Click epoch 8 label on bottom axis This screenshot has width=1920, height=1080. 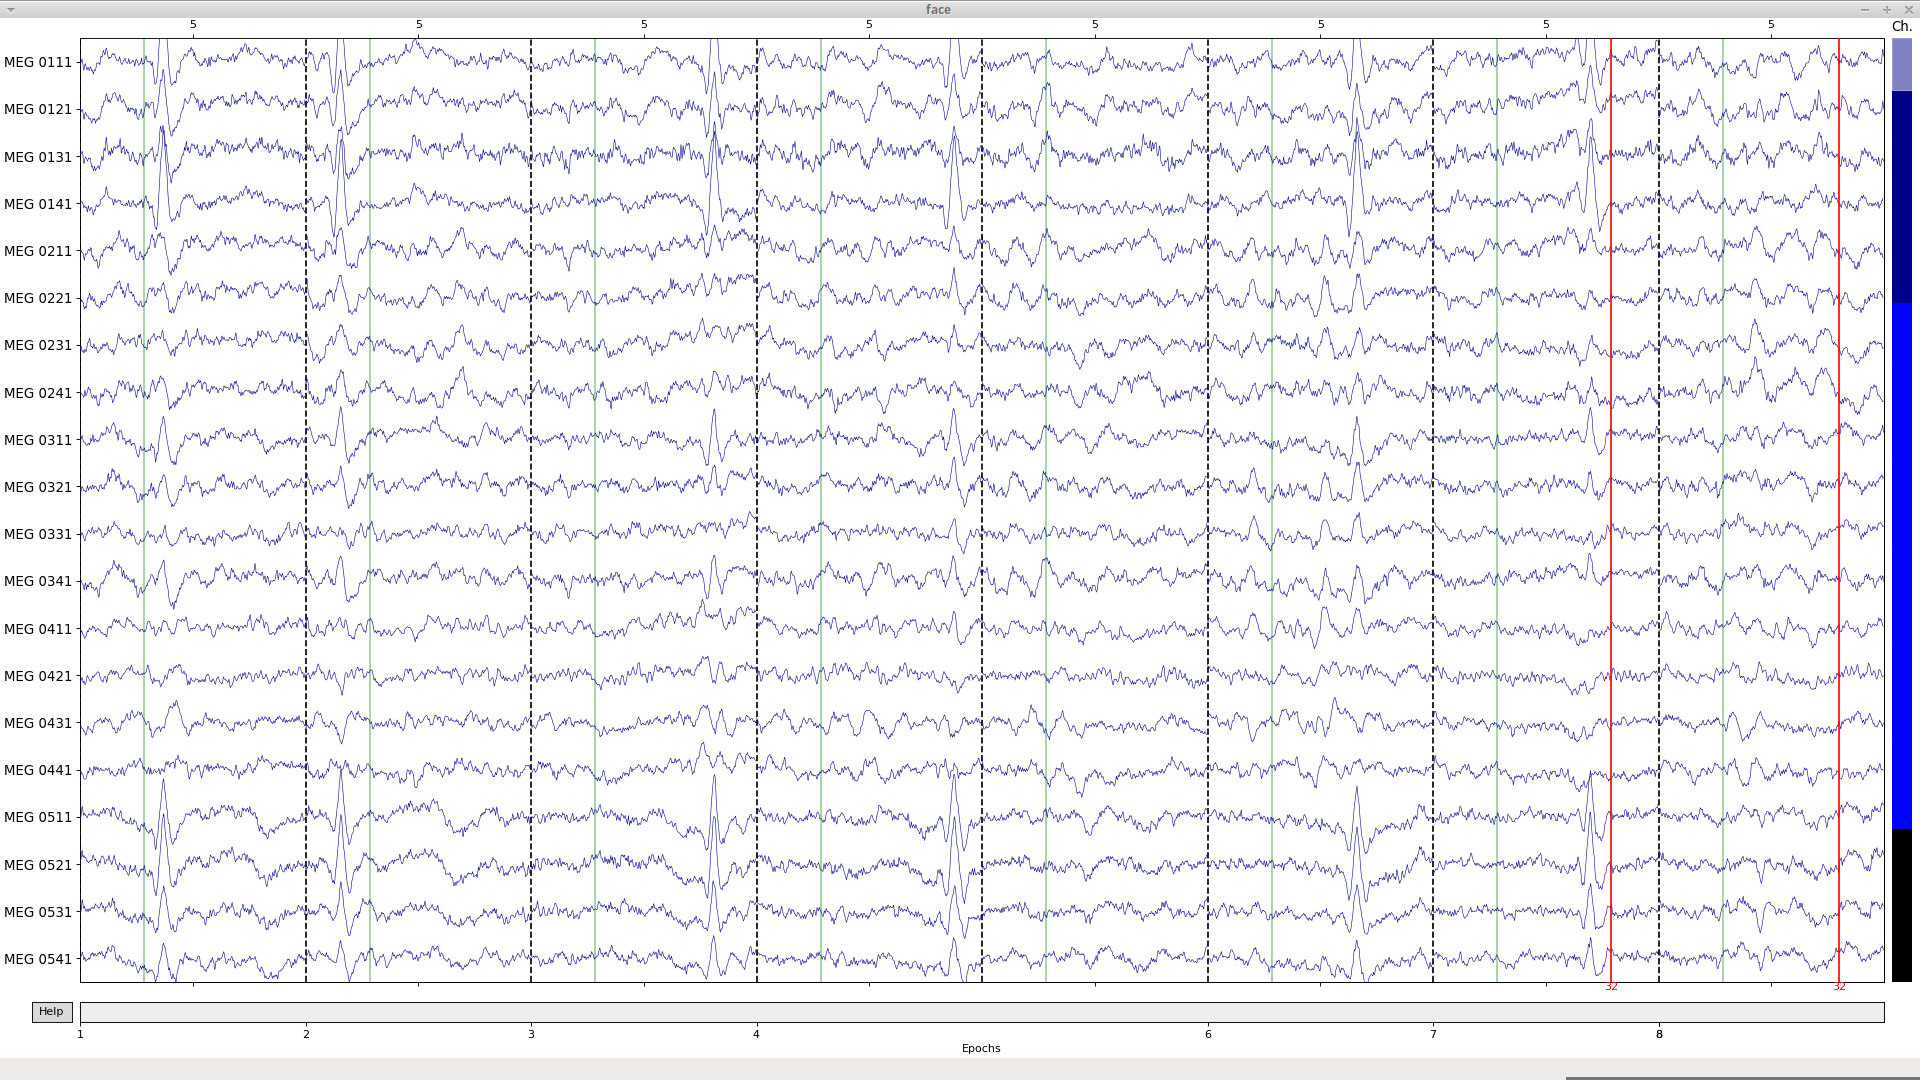1659,1034
